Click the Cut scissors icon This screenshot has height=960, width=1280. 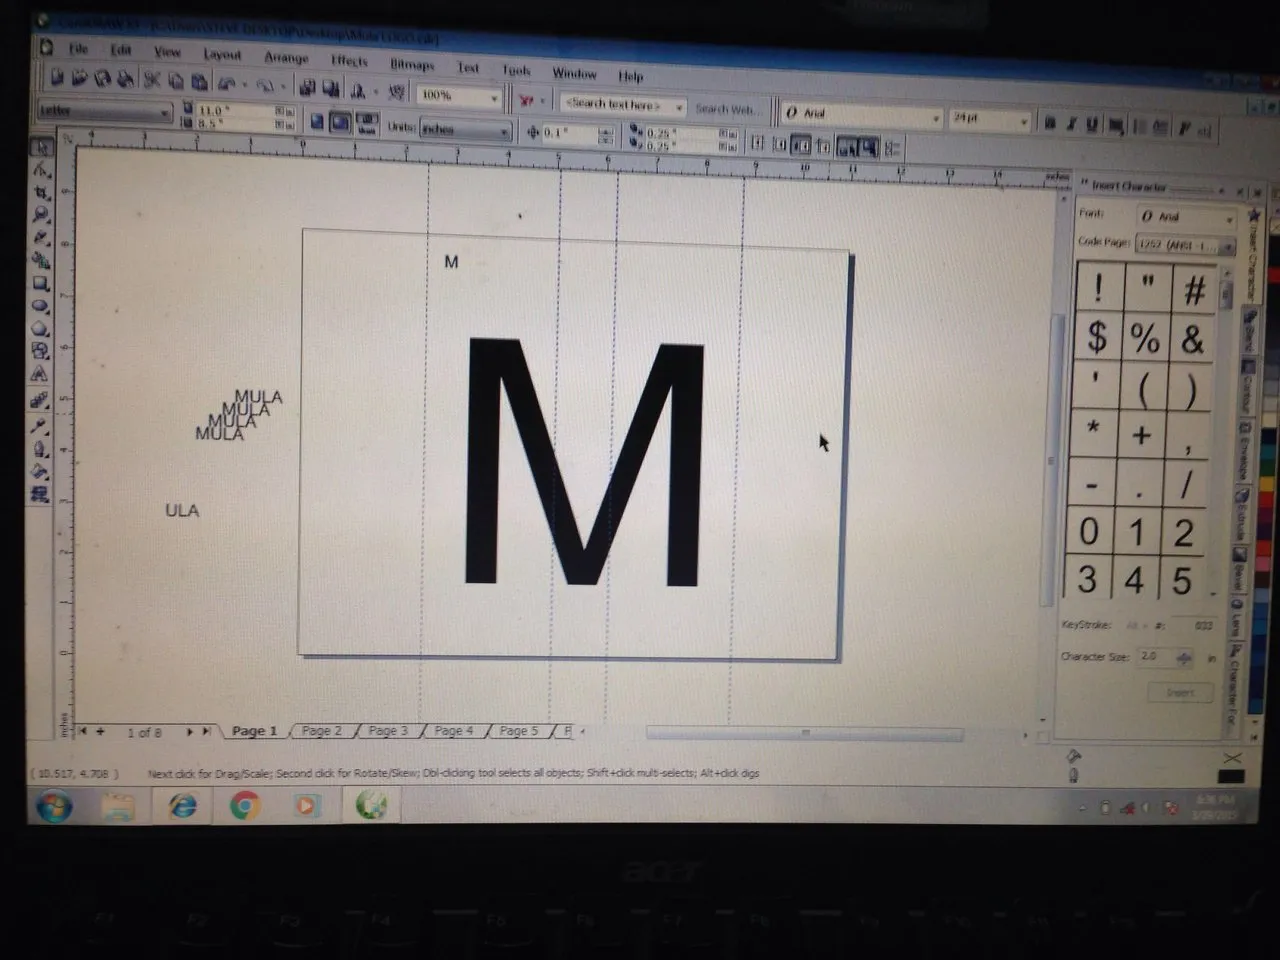[152, 80]
